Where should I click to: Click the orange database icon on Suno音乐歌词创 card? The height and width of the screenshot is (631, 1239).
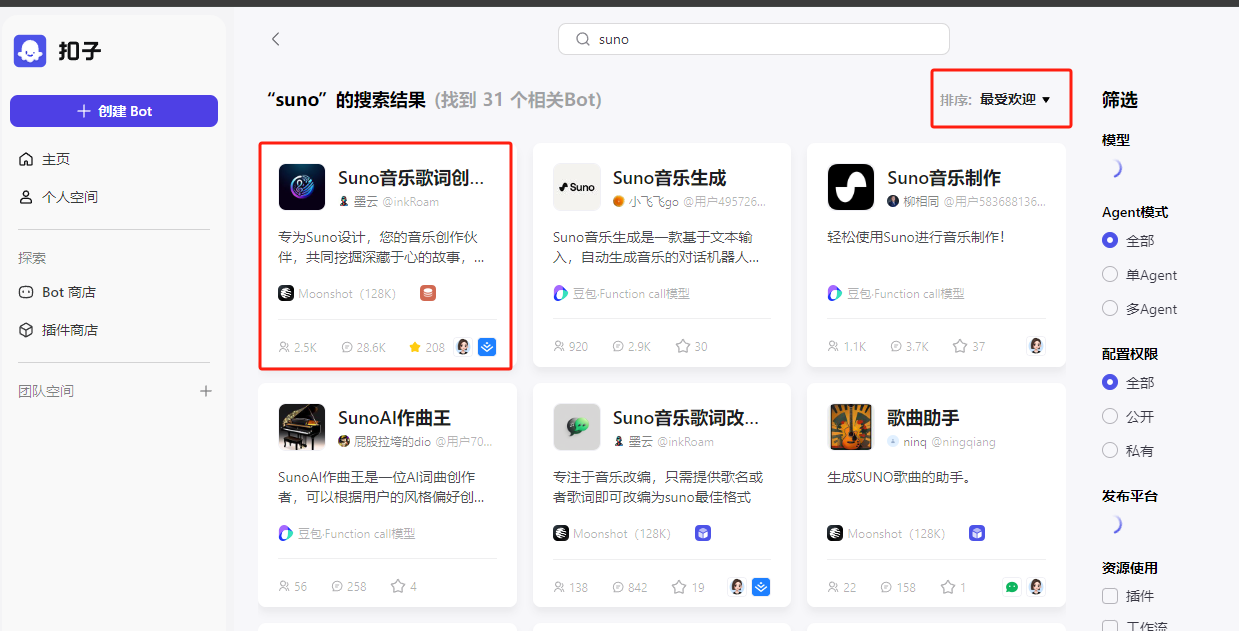pos(428,293)
